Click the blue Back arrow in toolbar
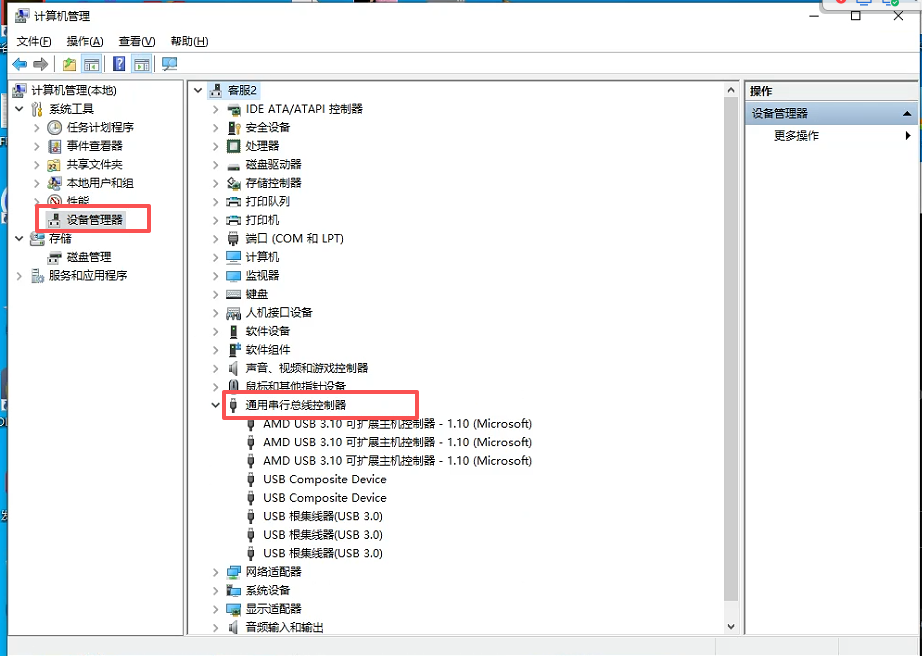 click(19, 64)
